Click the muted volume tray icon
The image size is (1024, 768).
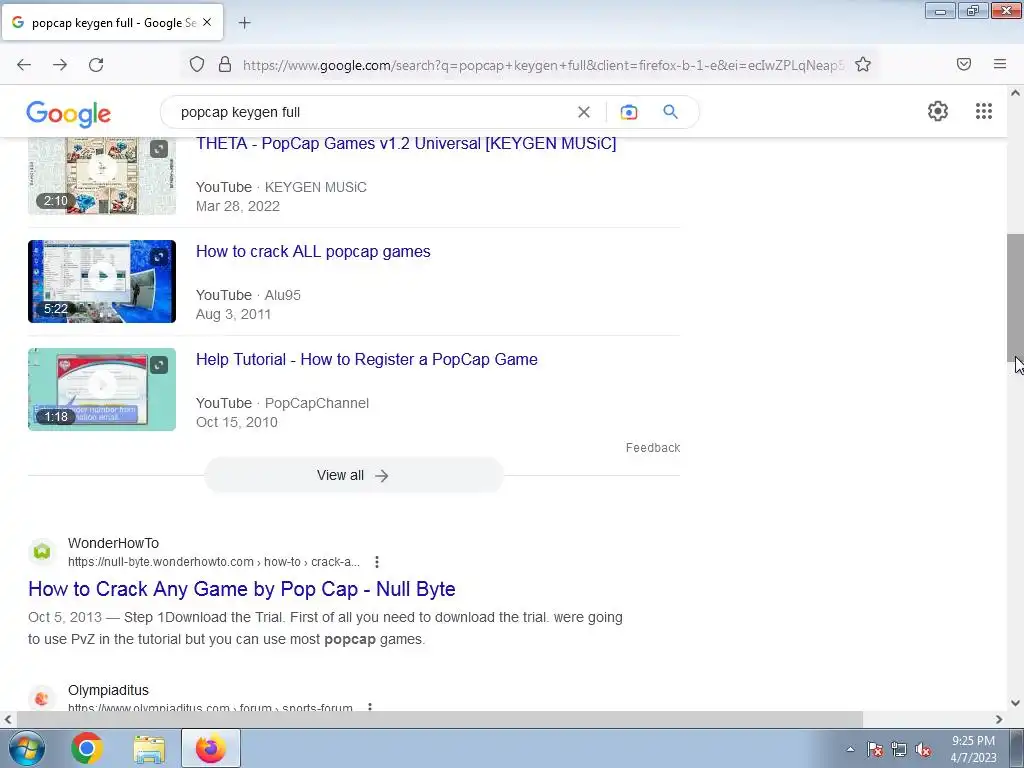(923, 749)
